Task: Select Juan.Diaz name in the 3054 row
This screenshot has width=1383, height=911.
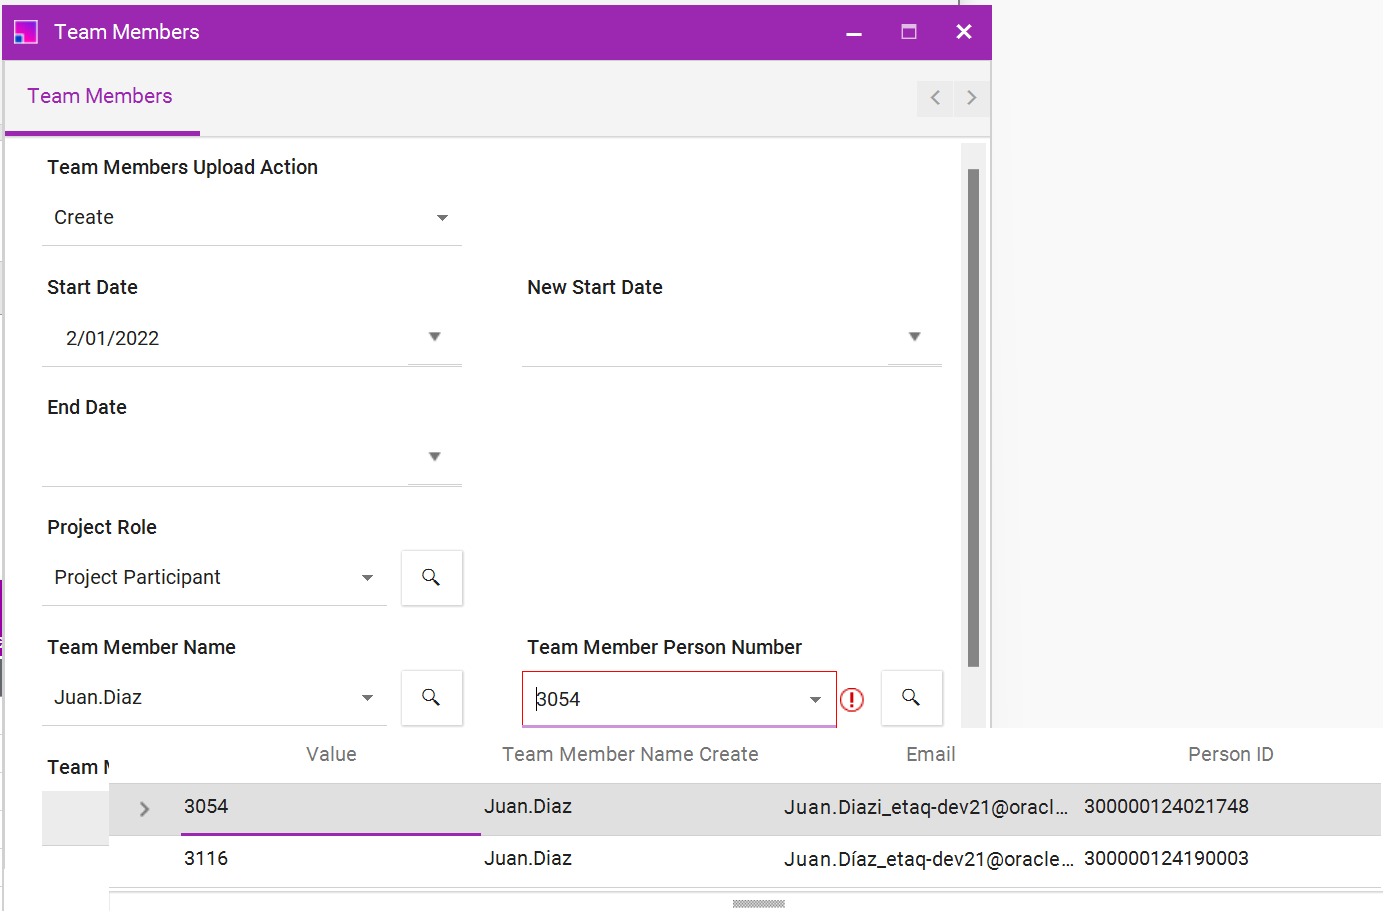Action: click(x=528, y=806)
